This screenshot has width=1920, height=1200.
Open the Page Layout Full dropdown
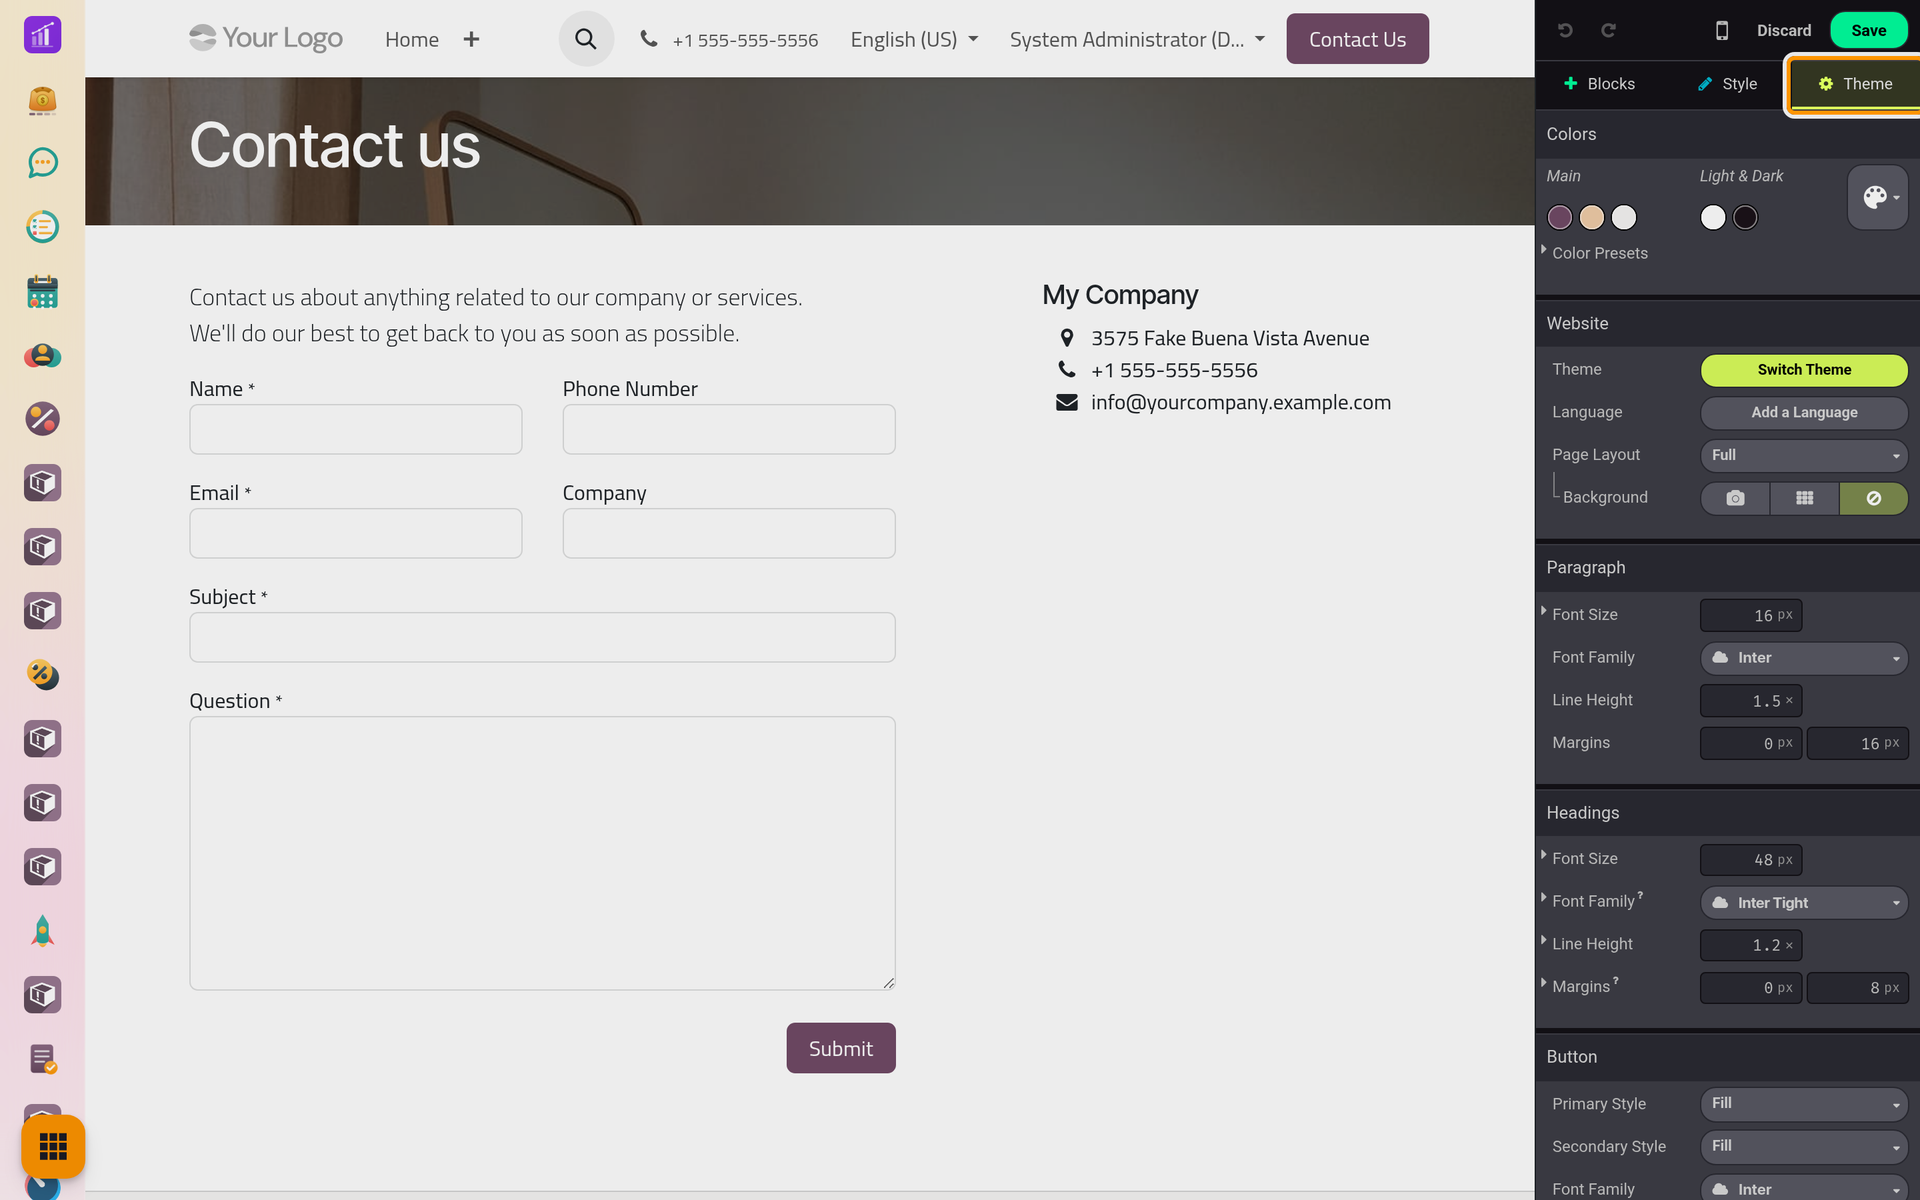(1804, 455)
